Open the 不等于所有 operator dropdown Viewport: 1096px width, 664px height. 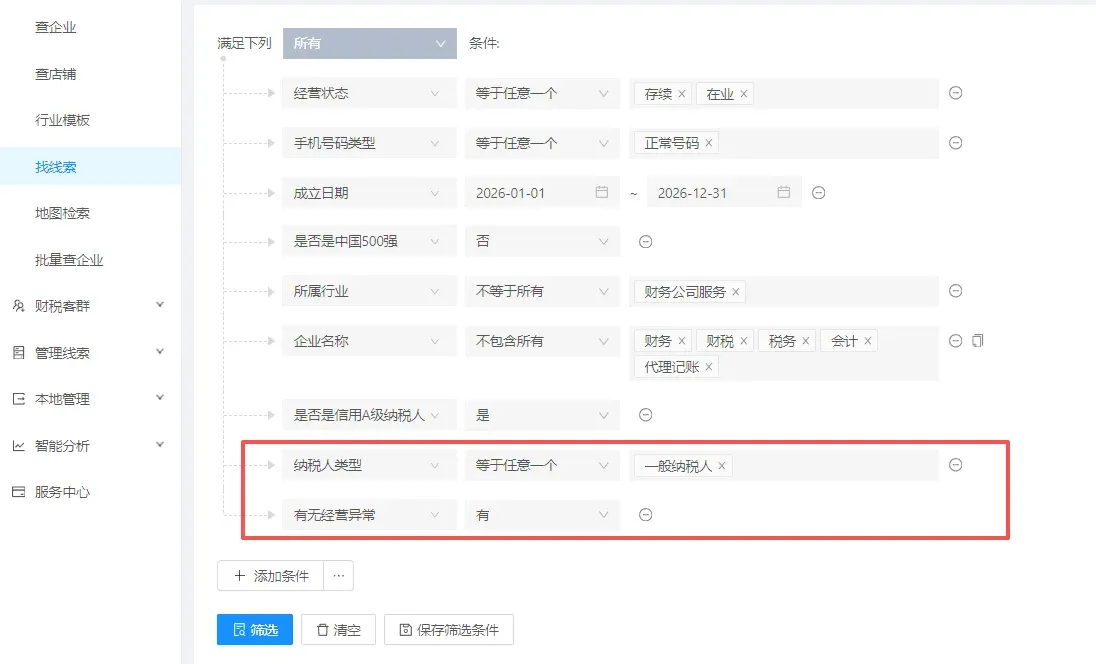coord(542,291)
